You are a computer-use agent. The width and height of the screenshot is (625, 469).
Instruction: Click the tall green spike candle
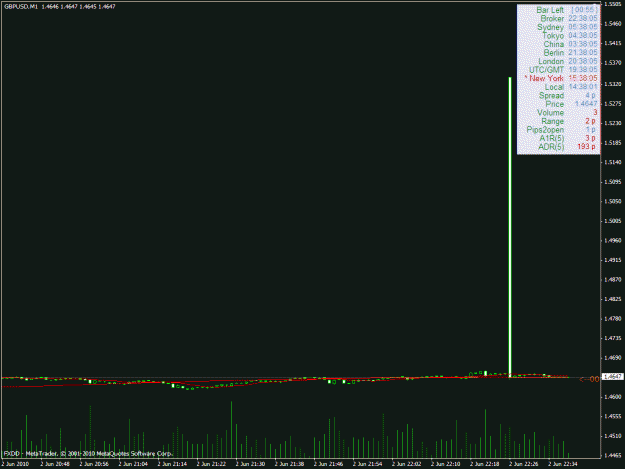point(510,227)
